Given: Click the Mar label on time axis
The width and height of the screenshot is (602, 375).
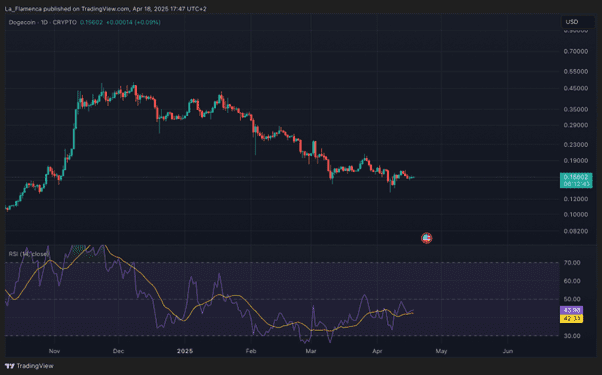Looking at the screenshot, I should point(311,351).
